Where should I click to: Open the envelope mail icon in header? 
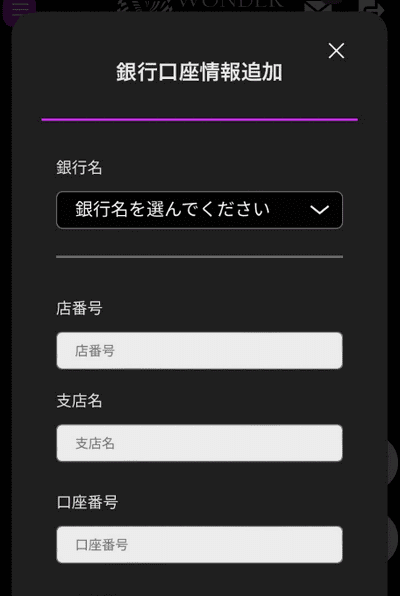pyautogui.click(x=319, y=7)
